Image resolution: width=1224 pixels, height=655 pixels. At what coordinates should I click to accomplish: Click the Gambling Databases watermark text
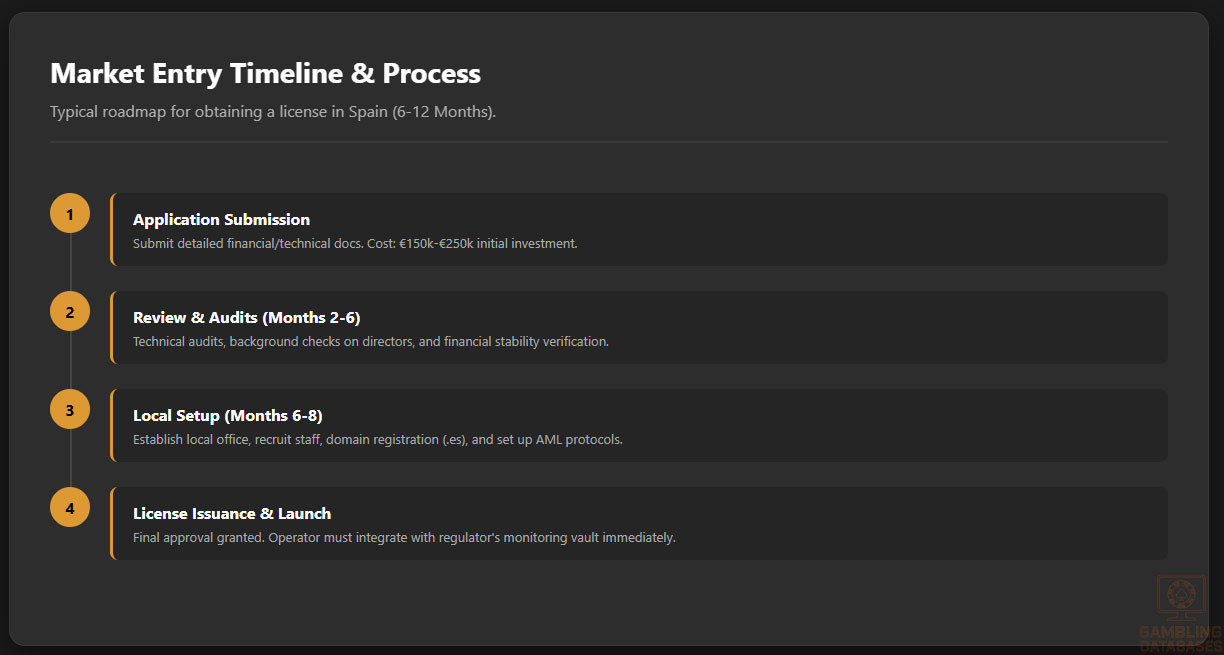[1181, 638]
